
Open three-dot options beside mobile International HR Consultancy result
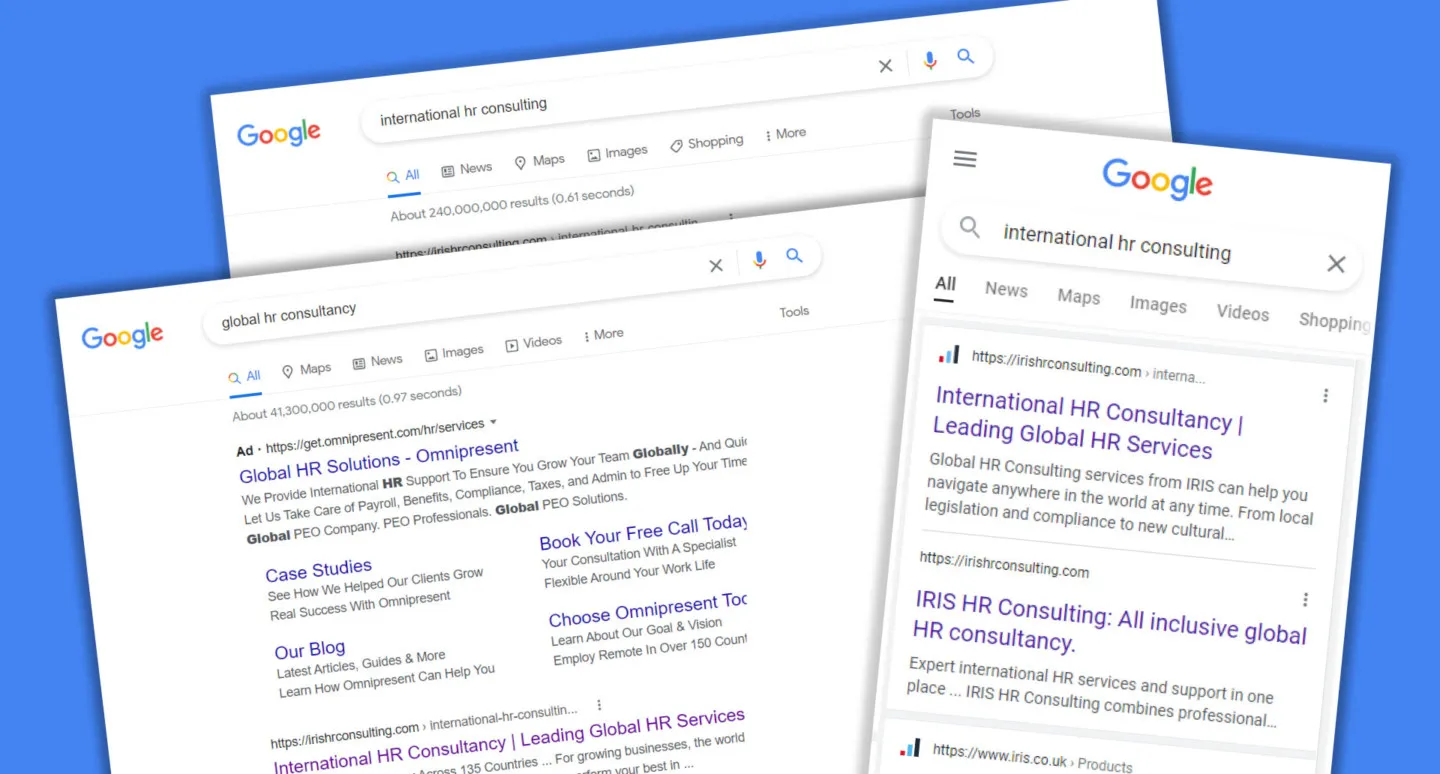[1326, 396]
